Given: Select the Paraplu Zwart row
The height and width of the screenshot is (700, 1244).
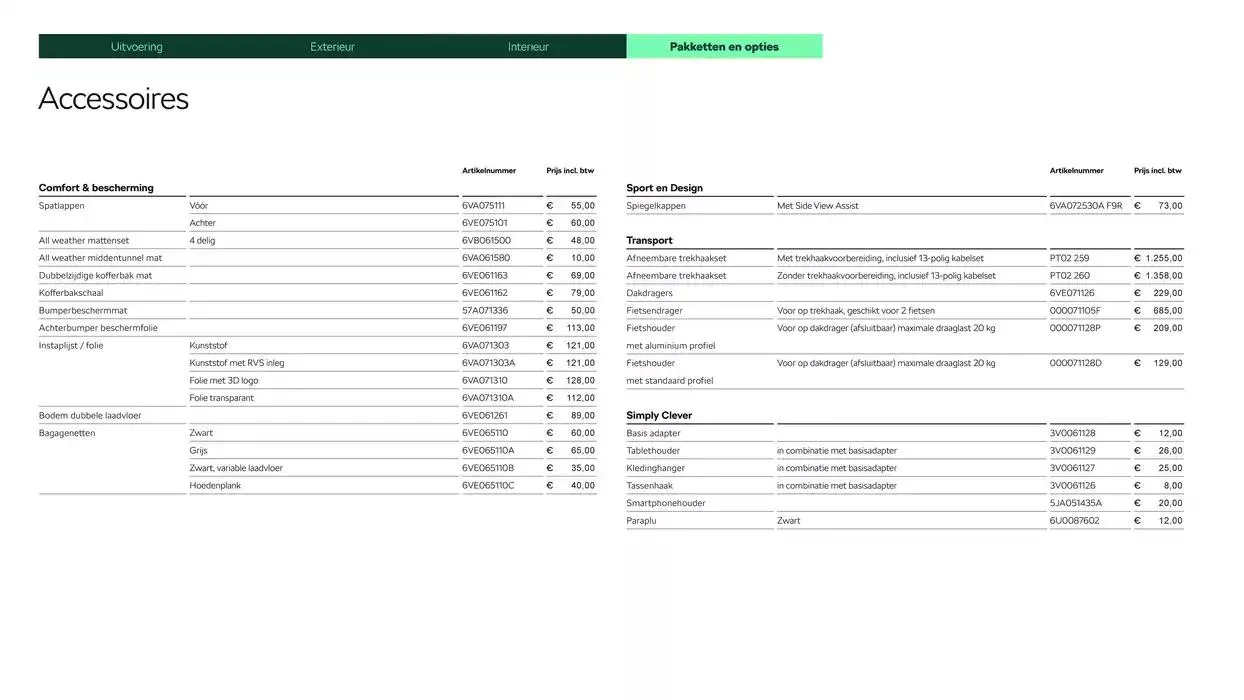Looking at the screenshot, I should [x=785, y=520].
